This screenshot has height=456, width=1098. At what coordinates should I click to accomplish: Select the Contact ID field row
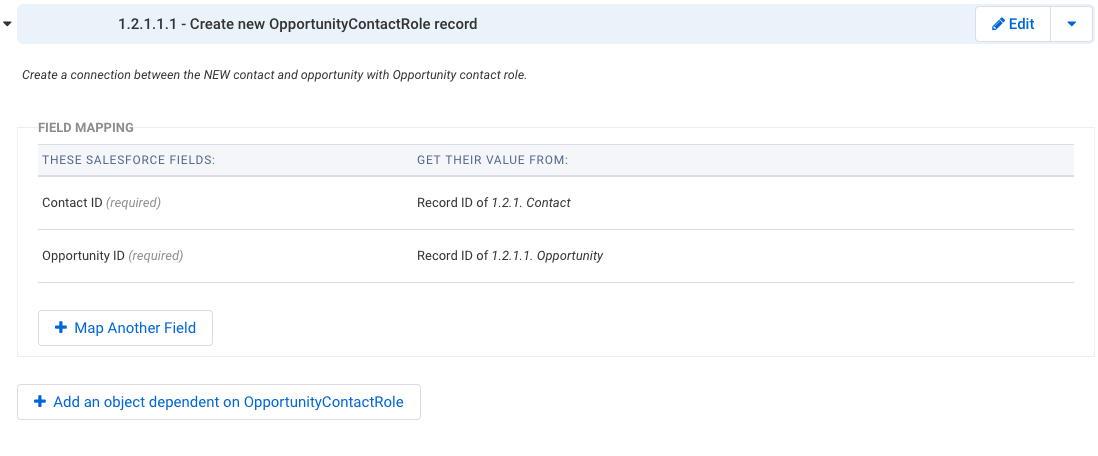pyautogui.click(x=555, y=202)
